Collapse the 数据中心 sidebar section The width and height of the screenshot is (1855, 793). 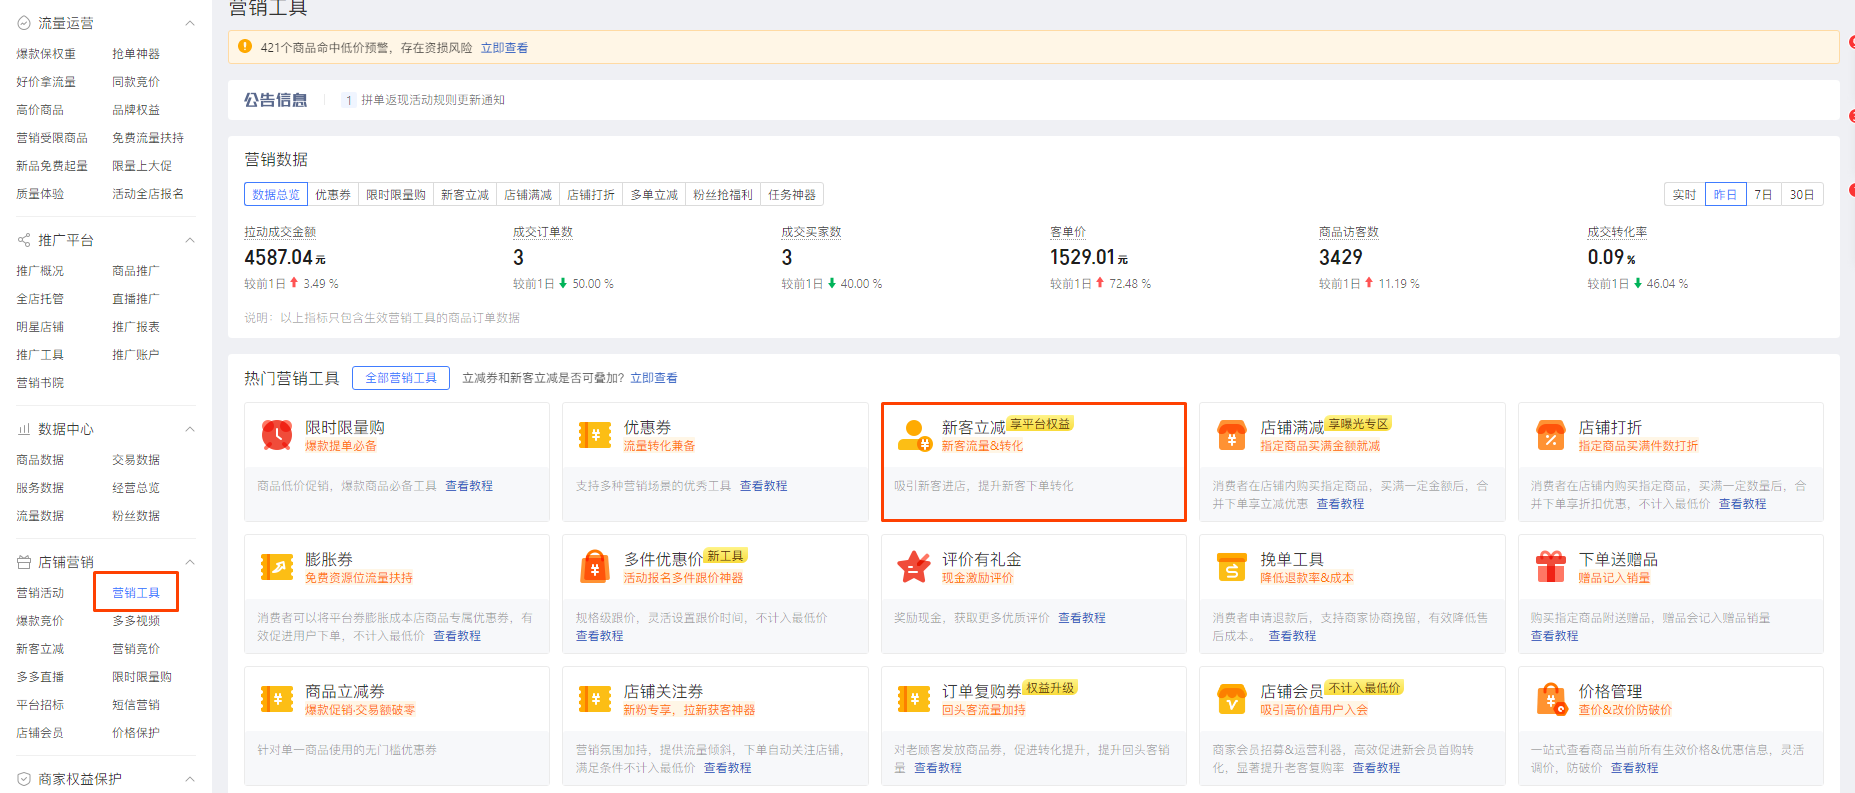[190, 429]
